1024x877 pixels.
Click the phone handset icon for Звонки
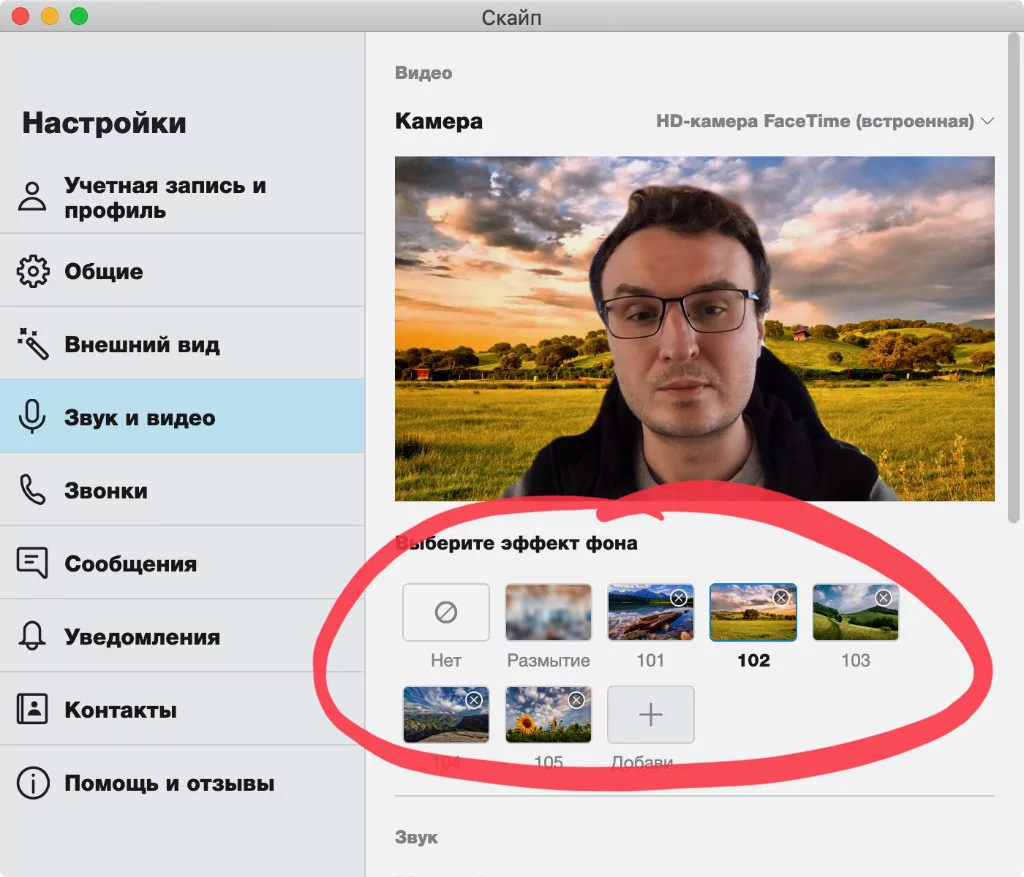tap(33, 490)
